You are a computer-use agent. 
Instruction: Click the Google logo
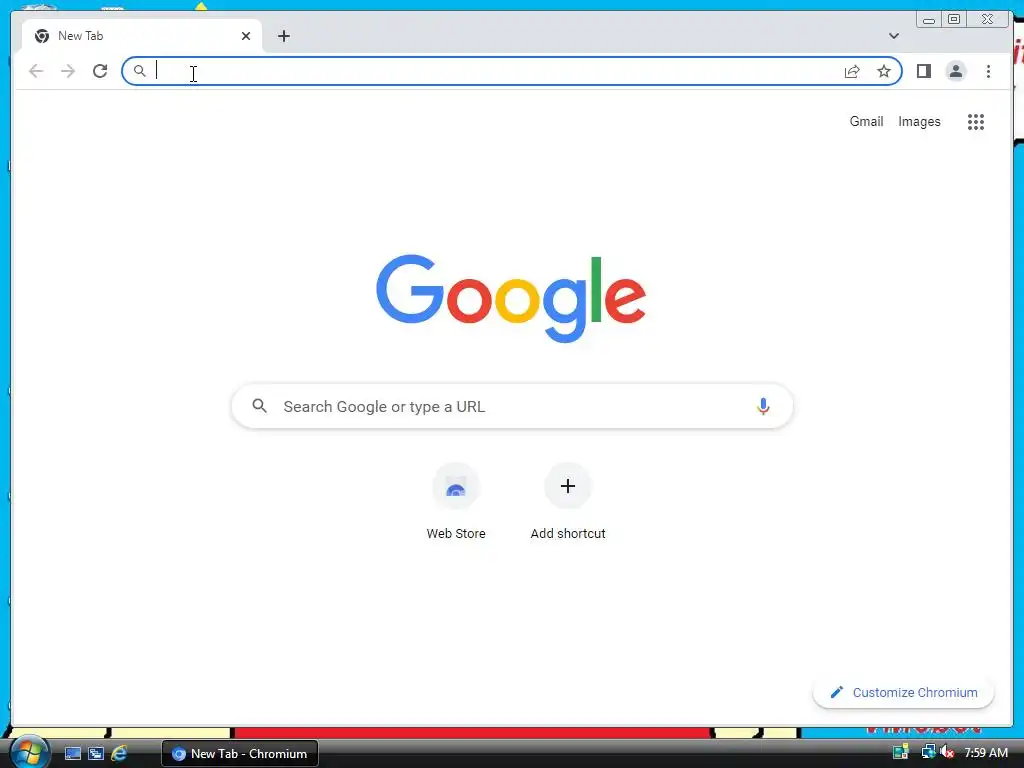(x=511, y=298)
